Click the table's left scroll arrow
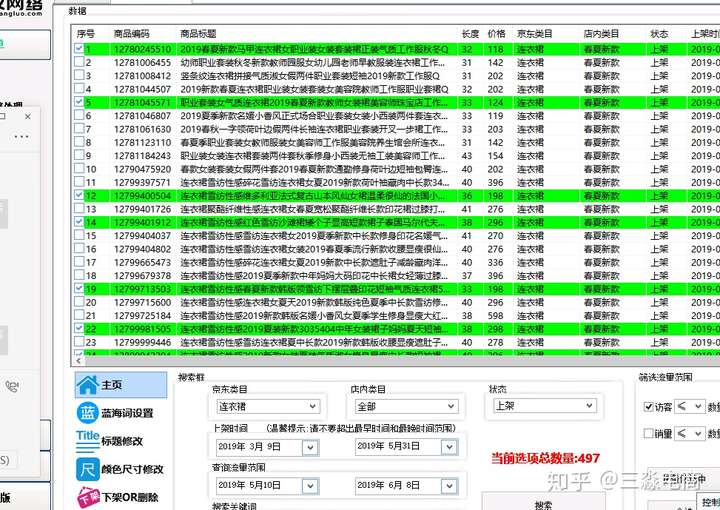 click(x=79, y=361)
